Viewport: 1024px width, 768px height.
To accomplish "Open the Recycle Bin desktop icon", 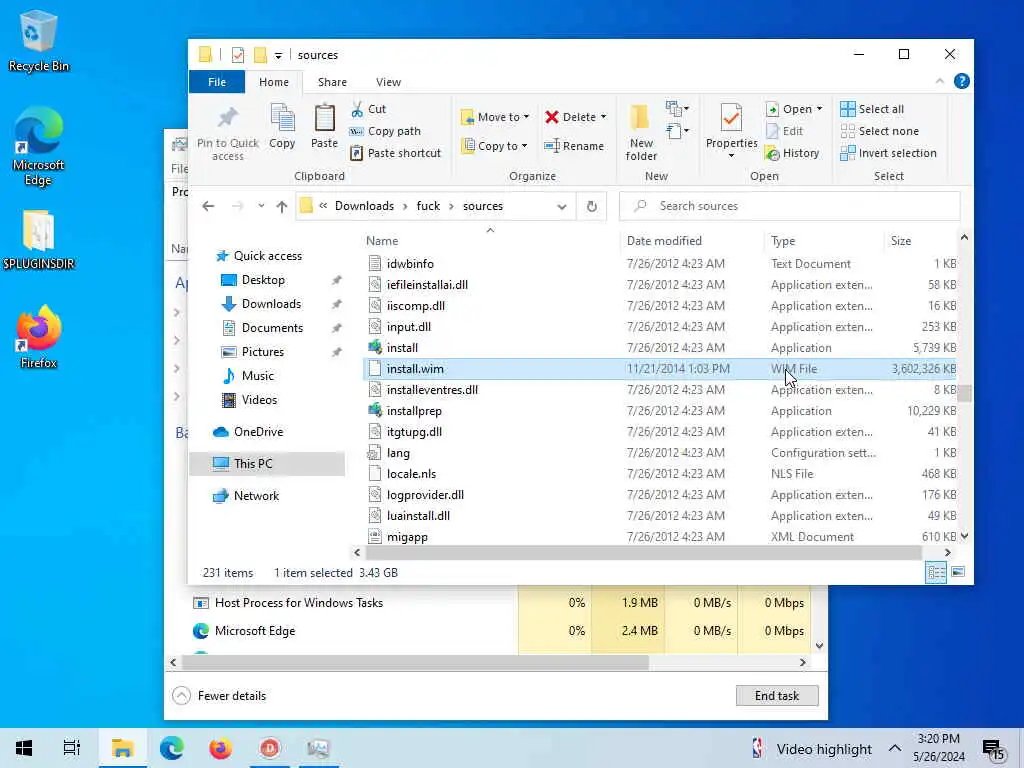I will (x=38, y=41).
